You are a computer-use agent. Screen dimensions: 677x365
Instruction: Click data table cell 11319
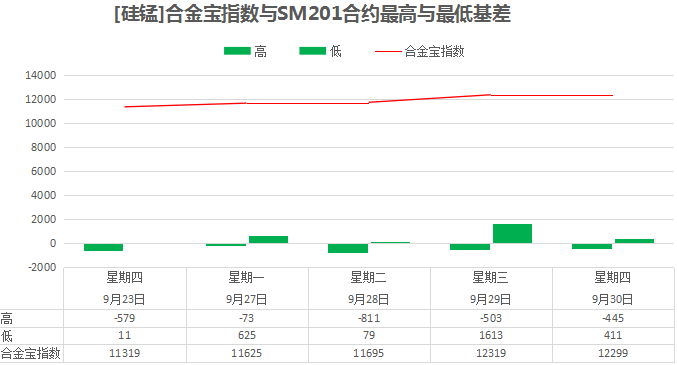click(x=125, y=353)
